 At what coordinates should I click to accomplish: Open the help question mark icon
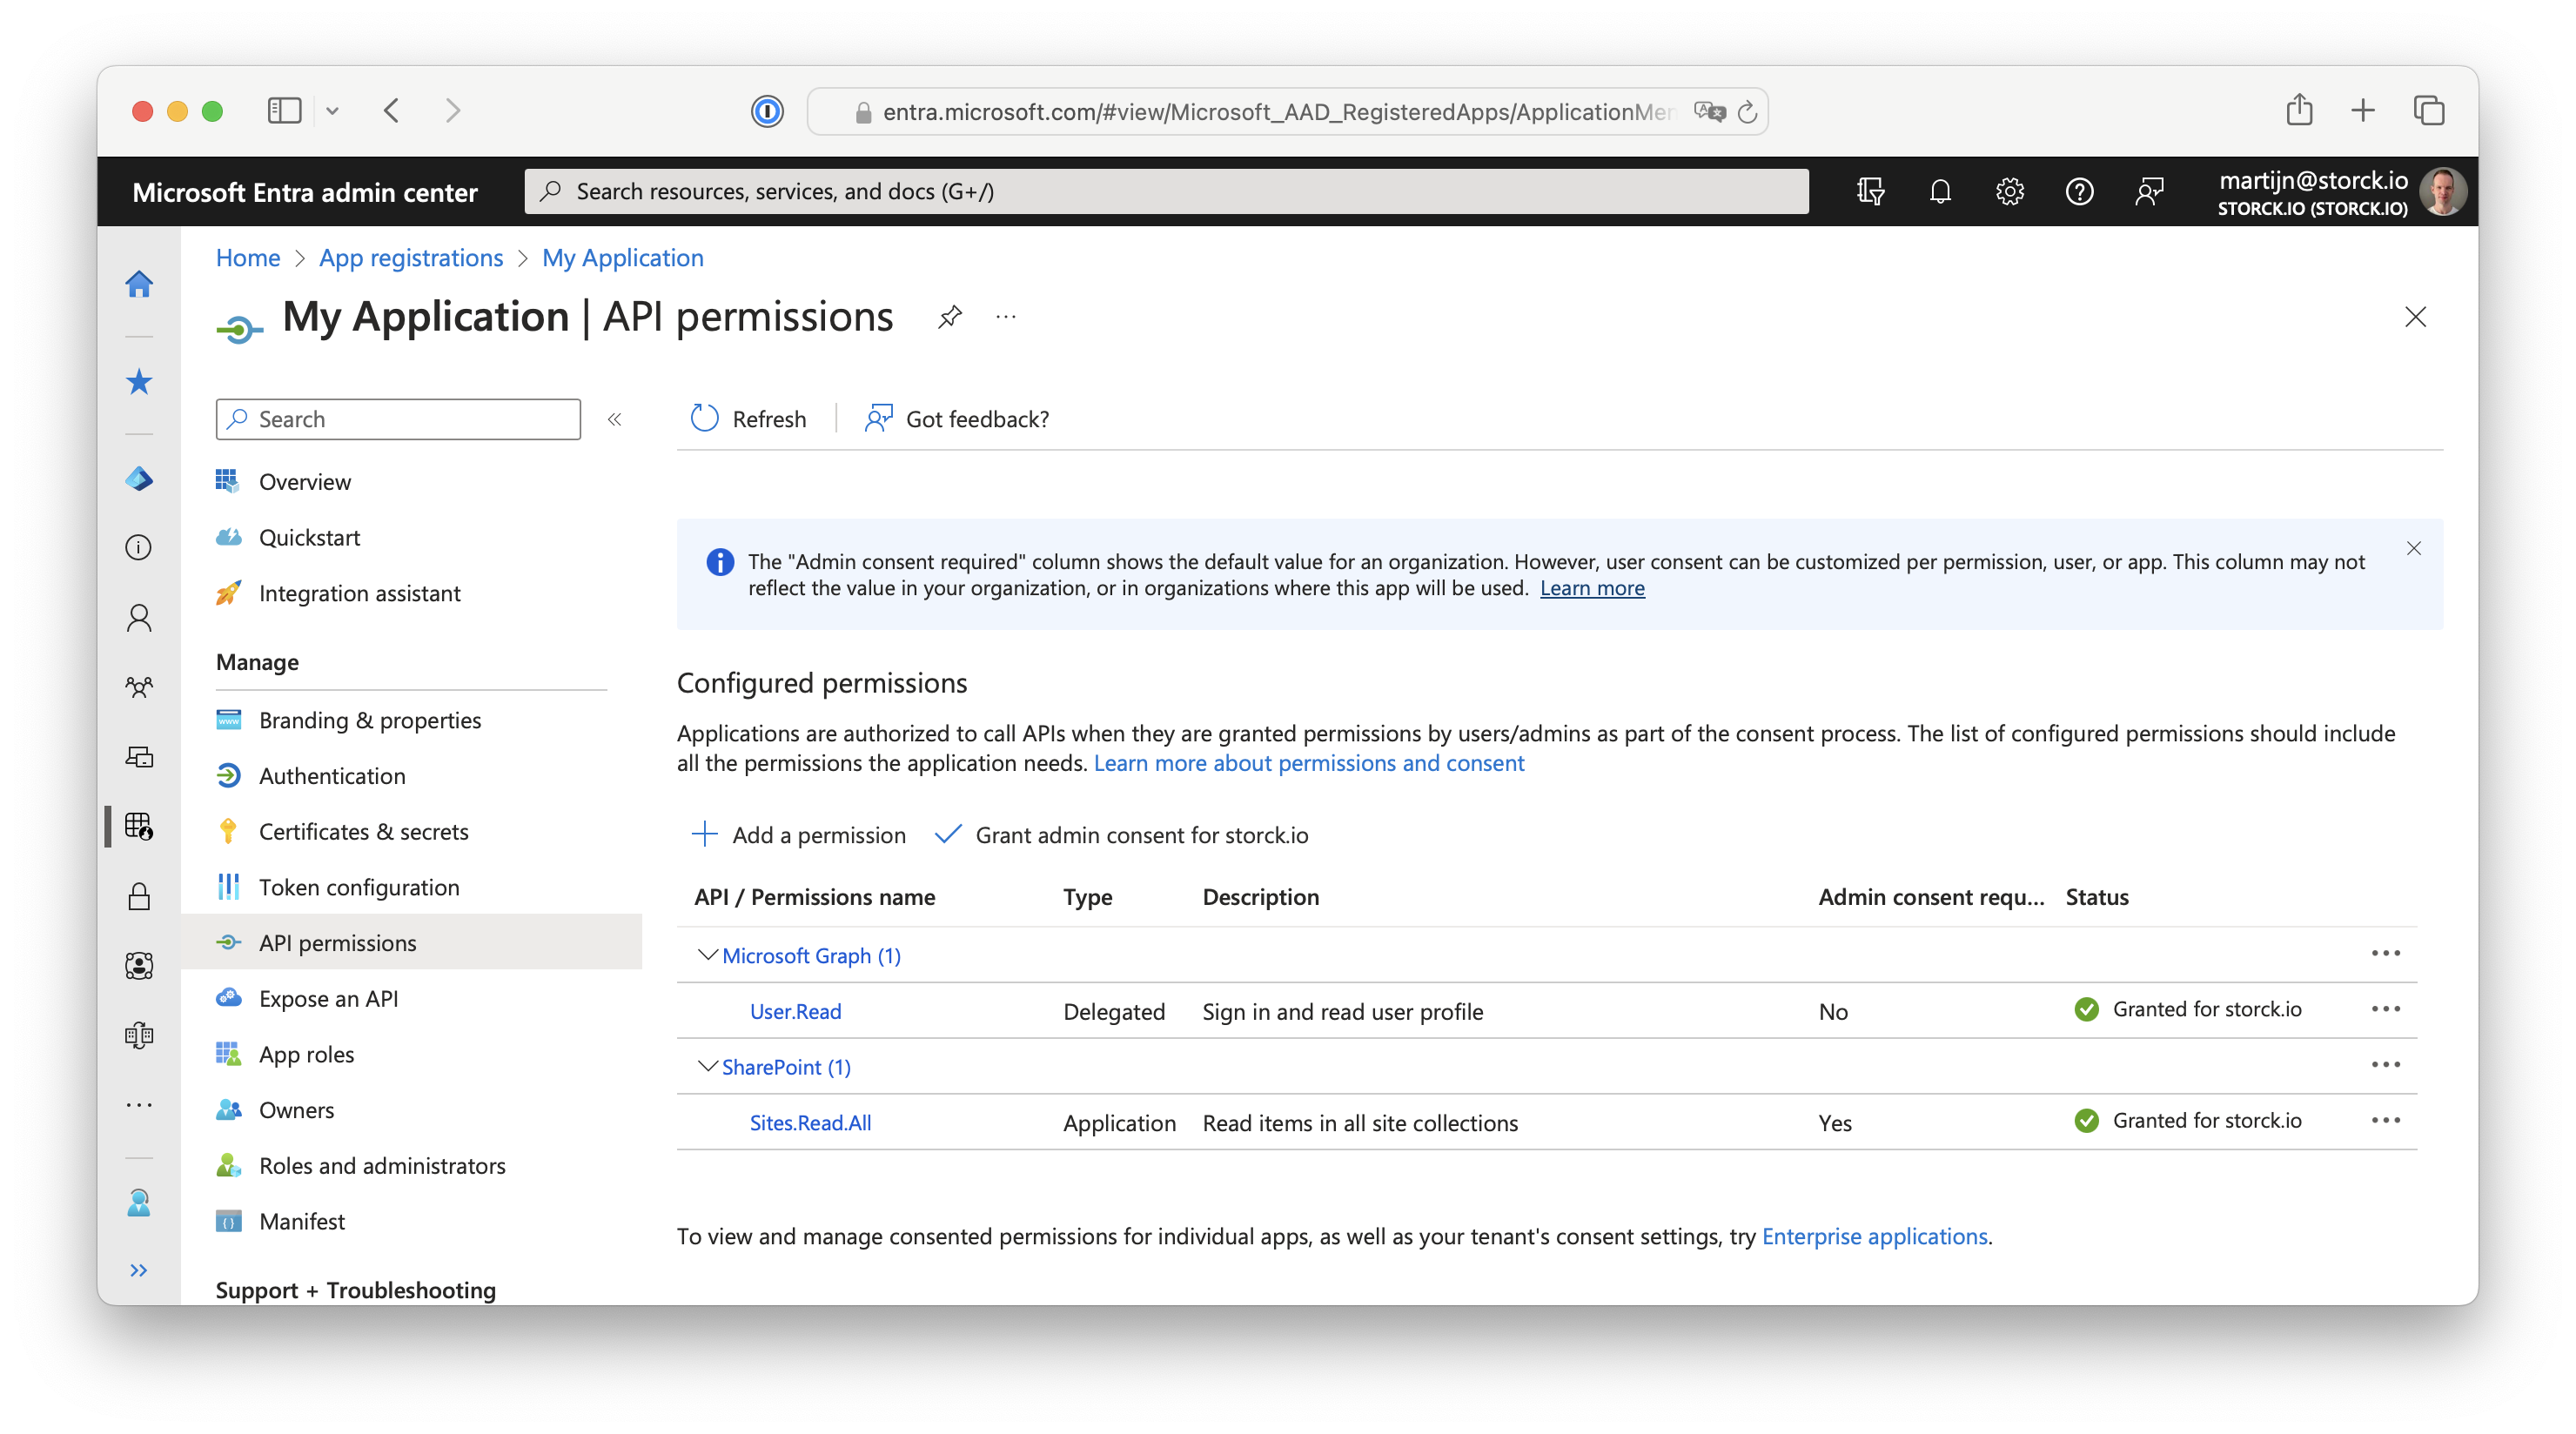point(2079,191)
